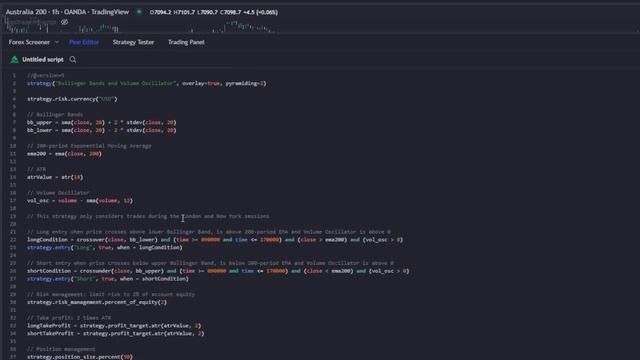This screenshot has height=360, width=640.
Task: Click the strategy declaration on line 2
Action: coord(147,83)
